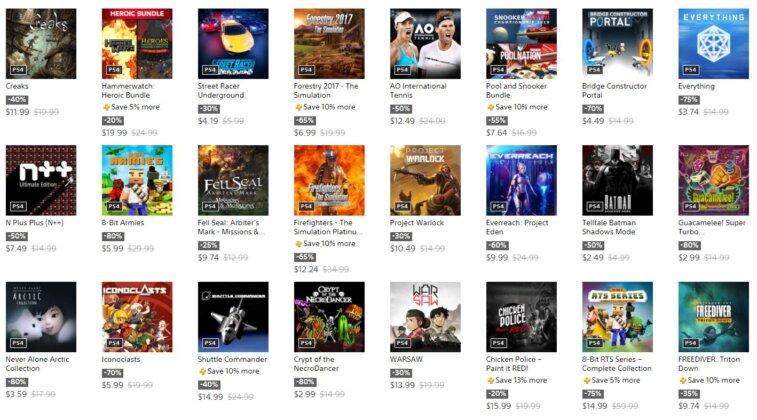Open the Never Alone Arctic Collection cover
757x420 pixels.
tap(41, 317)
